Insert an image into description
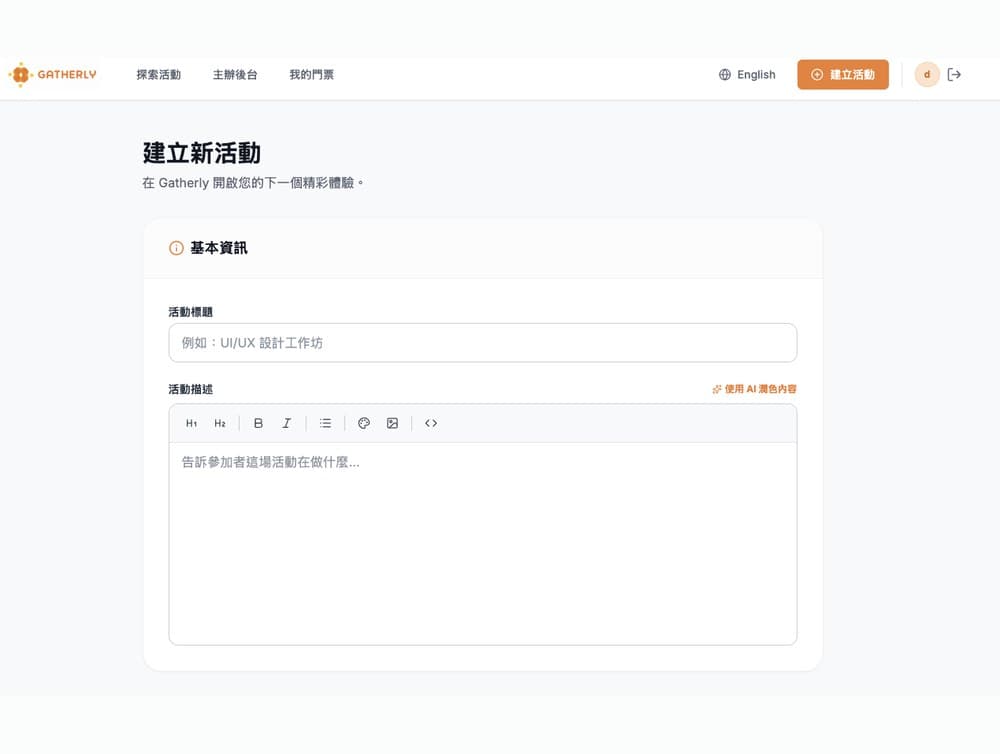The image size is (1000, 754). click(392, 423)
